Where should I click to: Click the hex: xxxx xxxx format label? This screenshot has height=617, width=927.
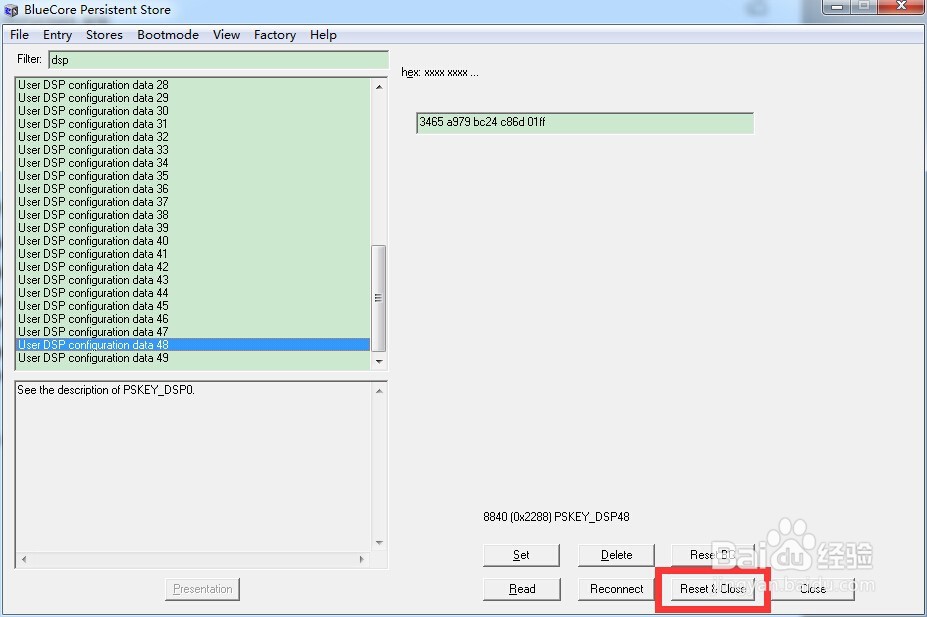pos(440,73)
